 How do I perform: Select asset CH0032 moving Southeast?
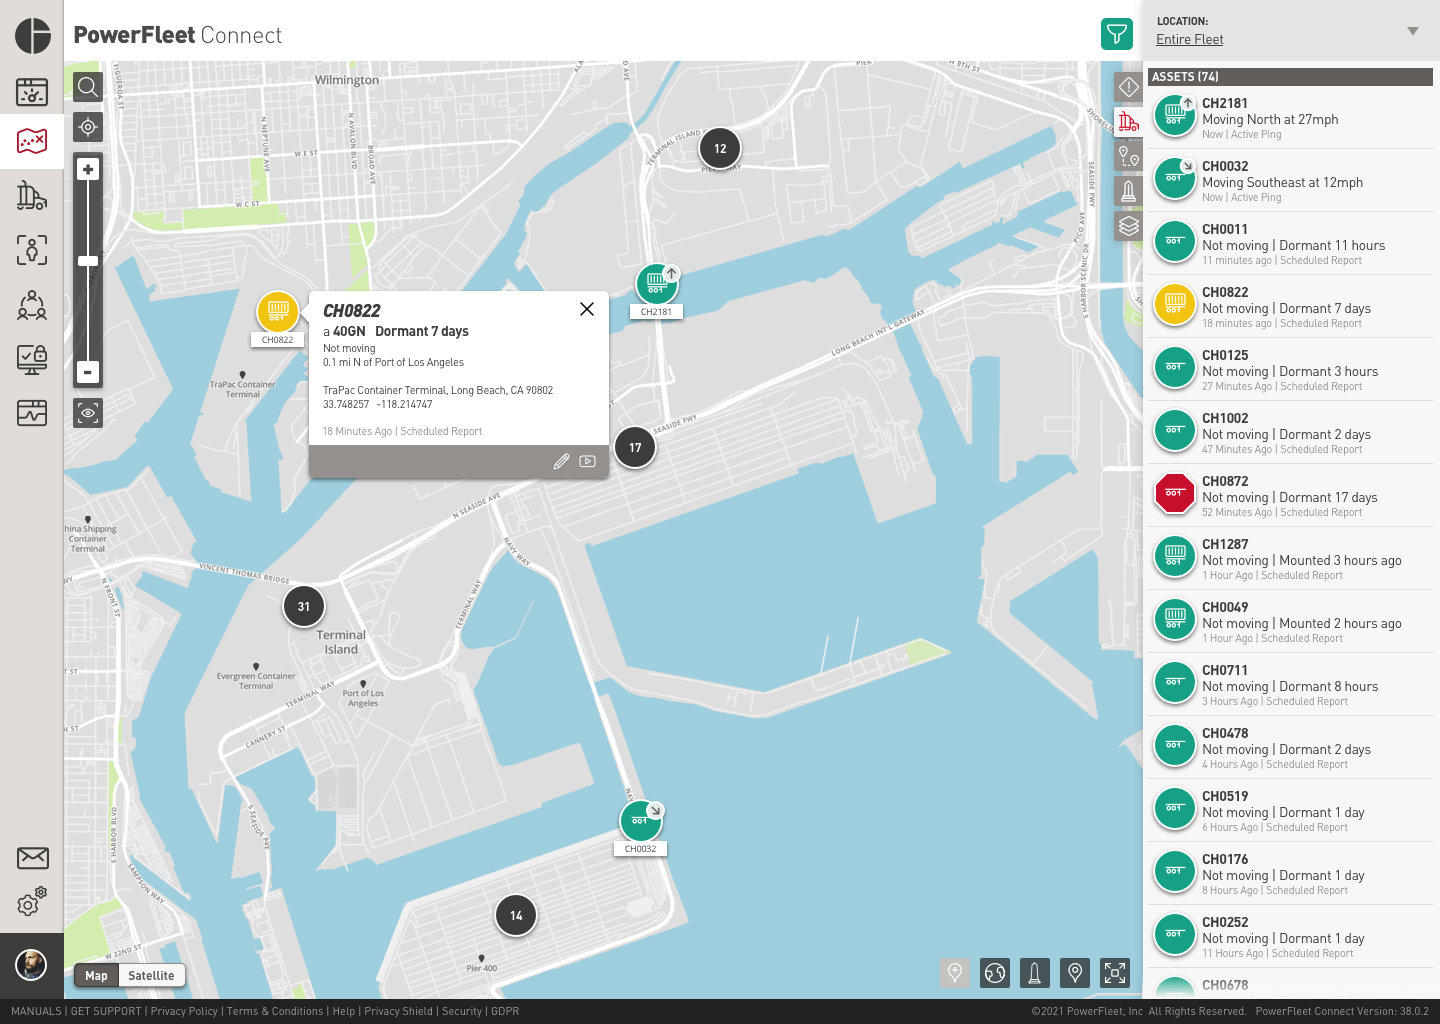[x=1290, y=181]
